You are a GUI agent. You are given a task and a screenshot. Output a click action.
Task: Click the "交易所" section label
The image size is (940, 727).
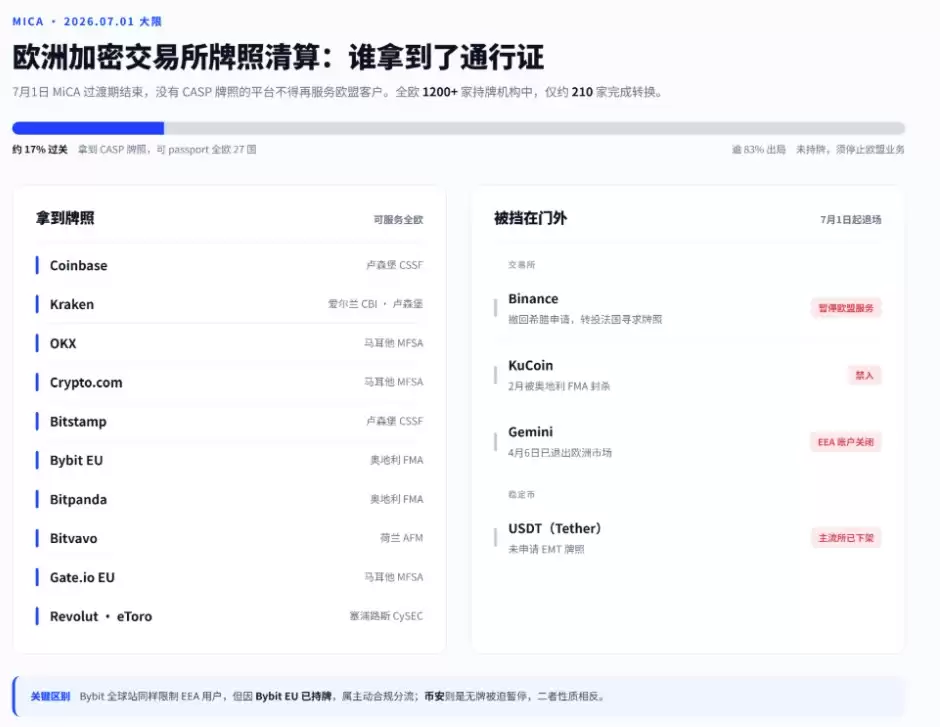tap(522, 264)
